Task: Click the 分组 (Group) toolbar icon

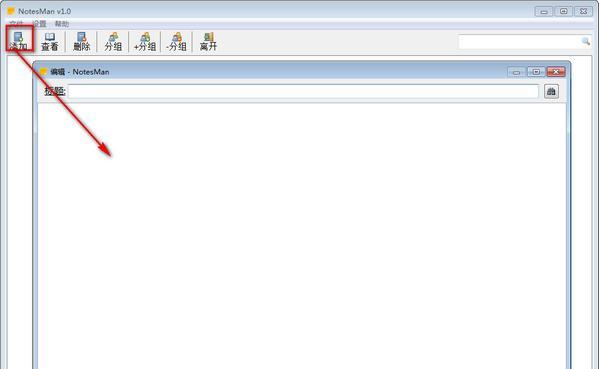Action: (x=113, y=41)
